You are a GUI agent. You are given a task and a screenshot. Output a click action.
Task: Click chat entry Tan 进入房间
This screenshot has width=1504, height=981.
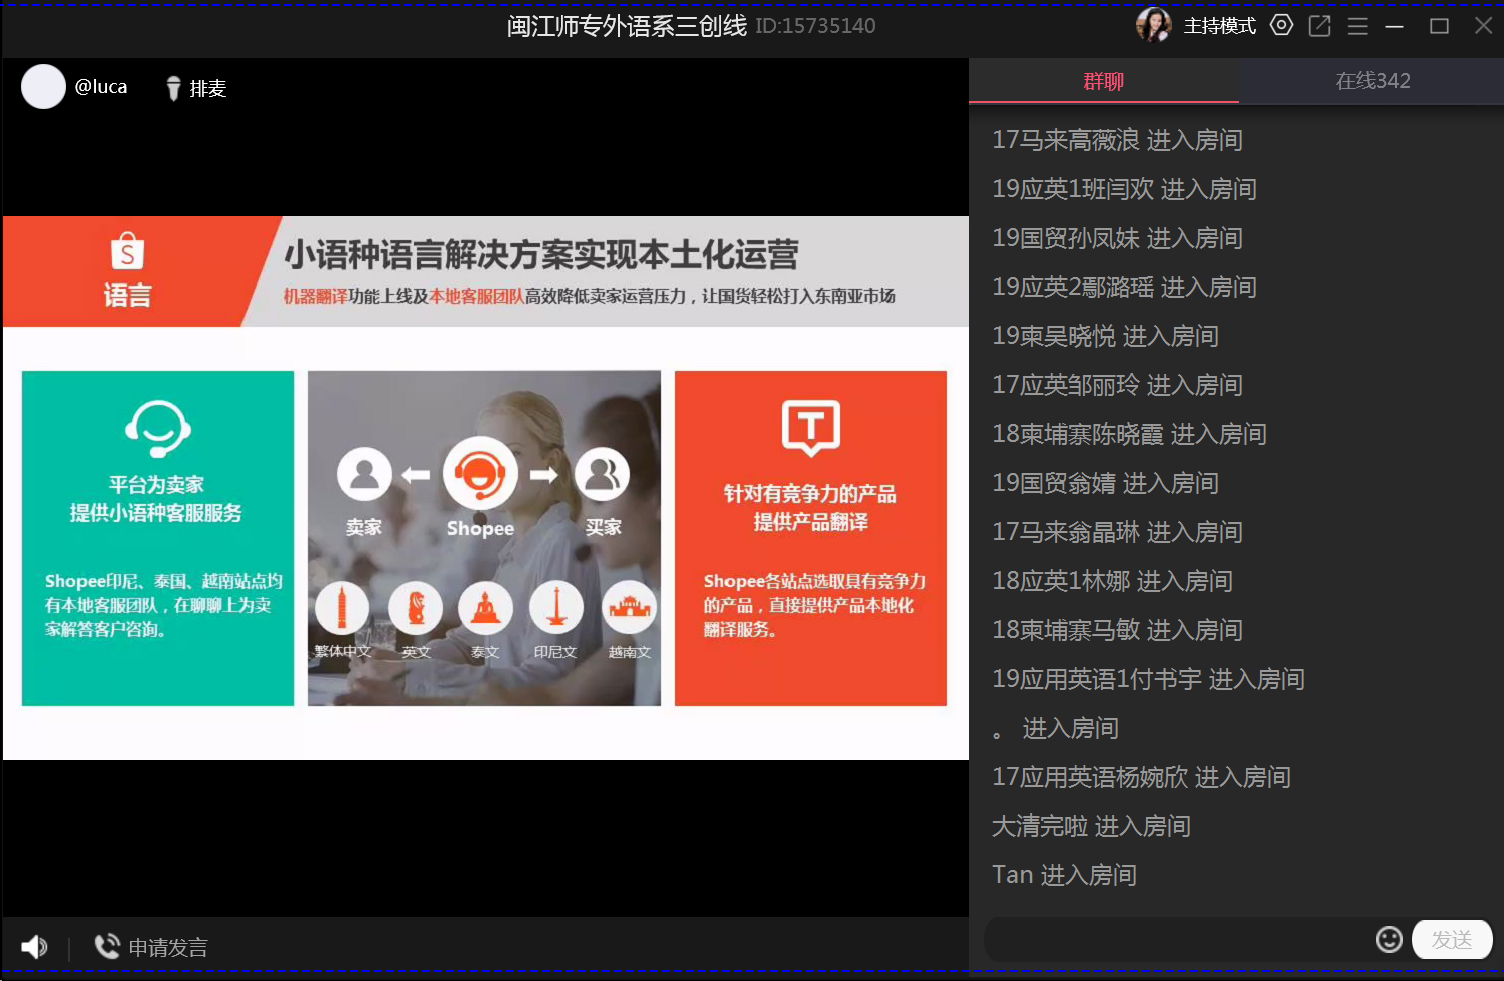click(1064, 875)
